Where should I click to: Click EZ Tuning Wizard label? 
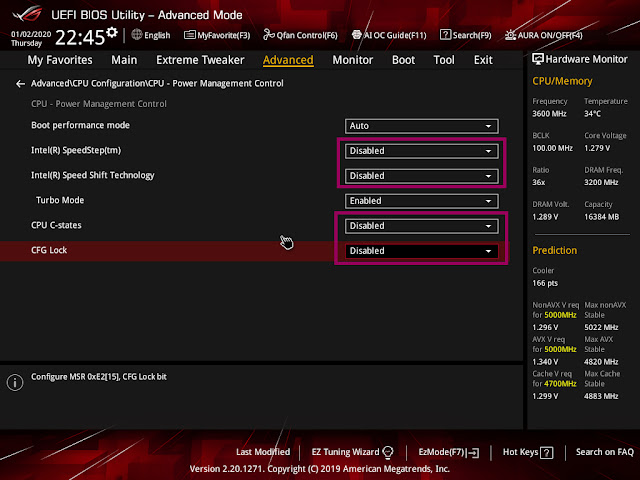pos(345,452)
